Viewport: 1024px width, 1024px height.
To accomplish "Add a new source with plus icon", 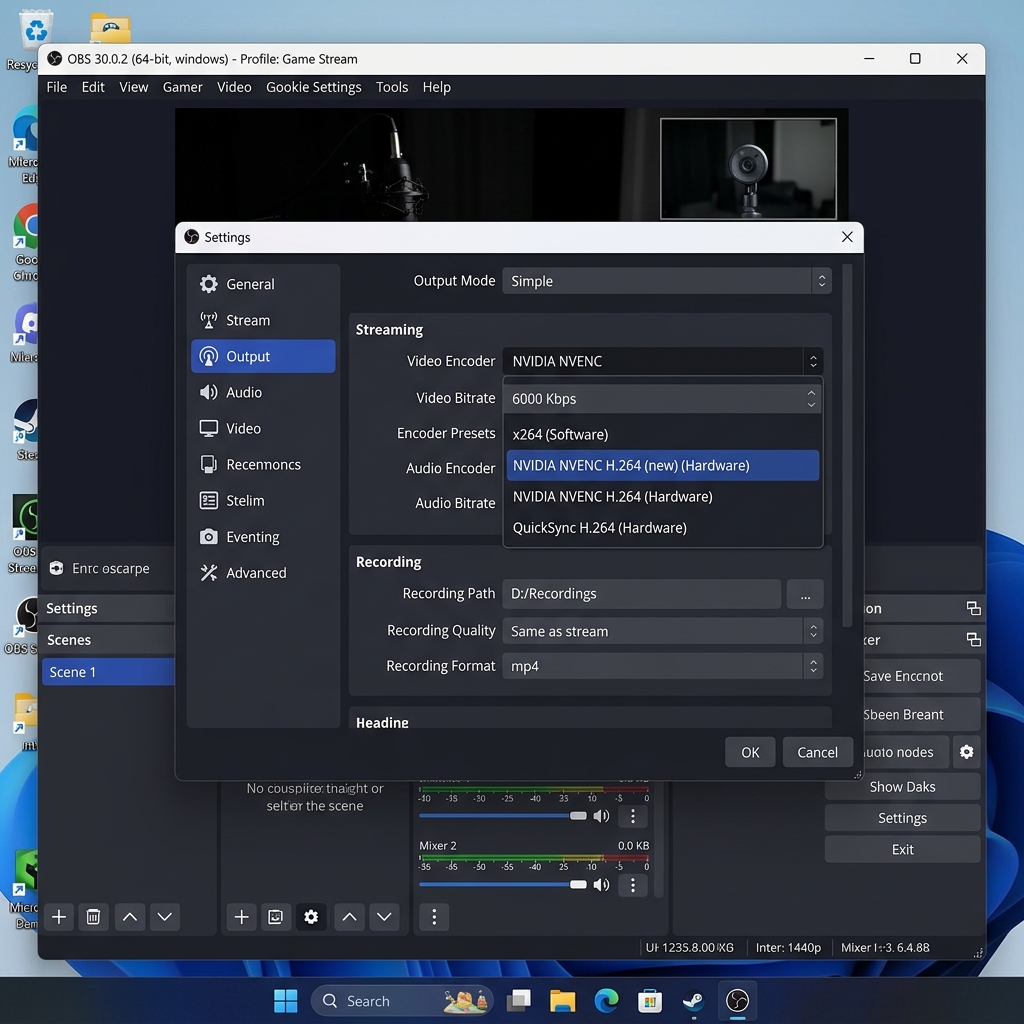I will point(242,917).
